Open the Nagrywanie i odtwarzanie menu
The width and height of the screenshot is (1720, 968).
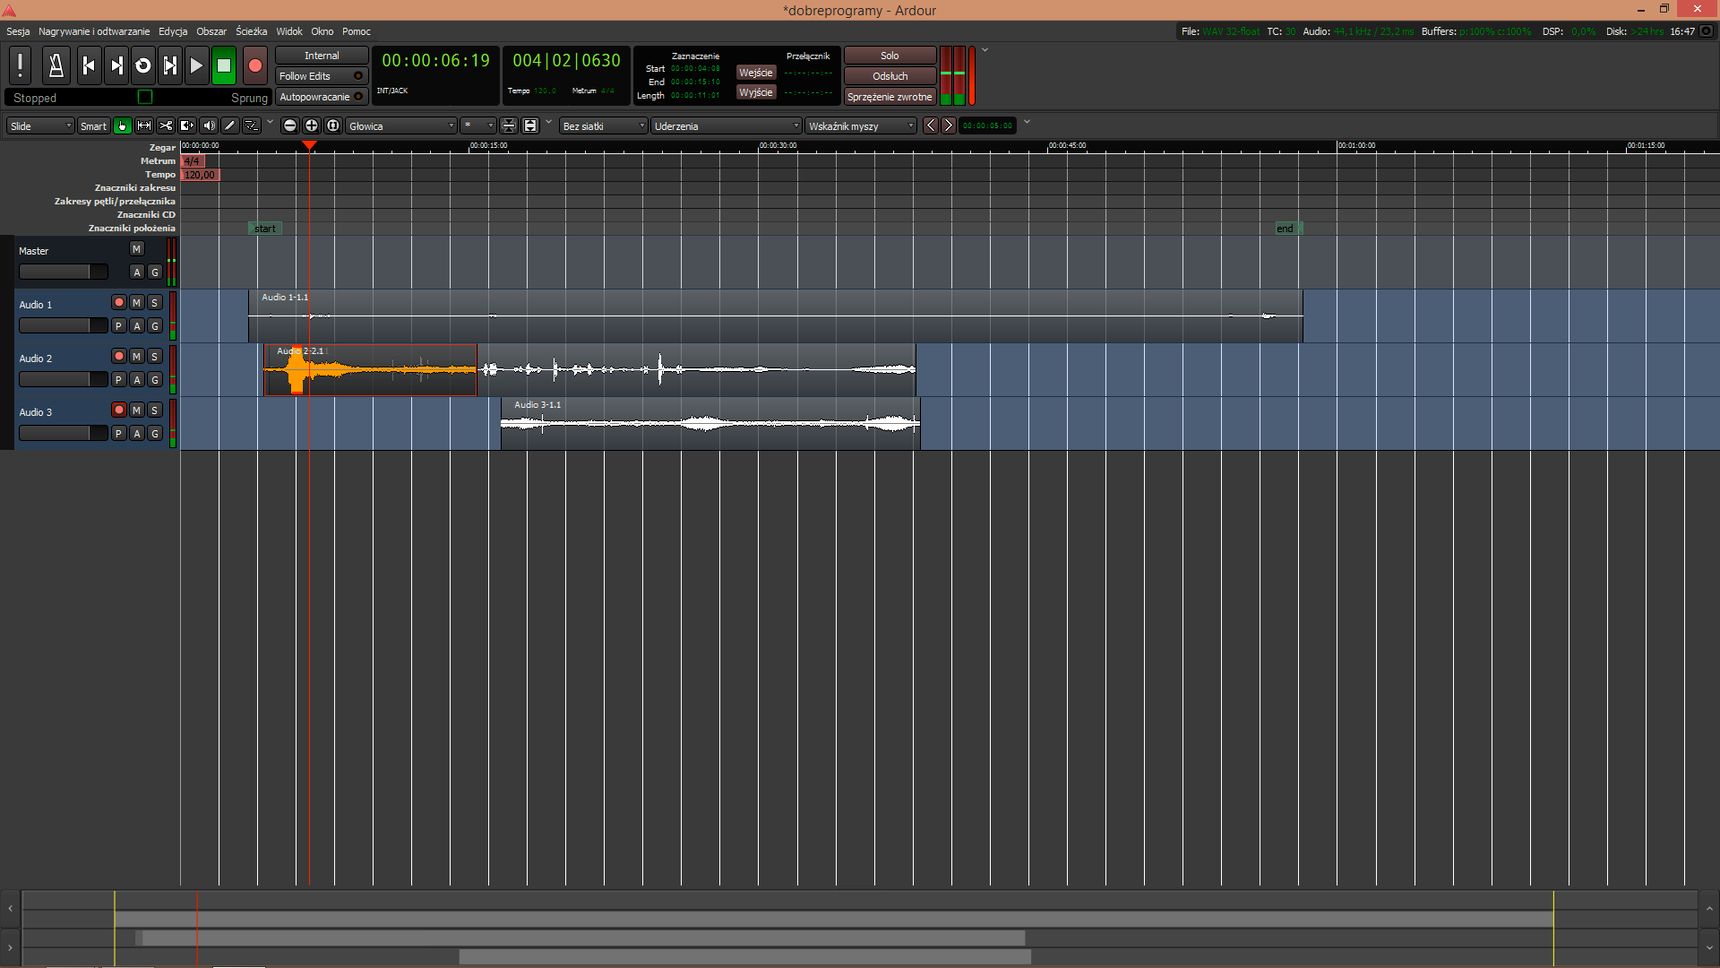94,31
